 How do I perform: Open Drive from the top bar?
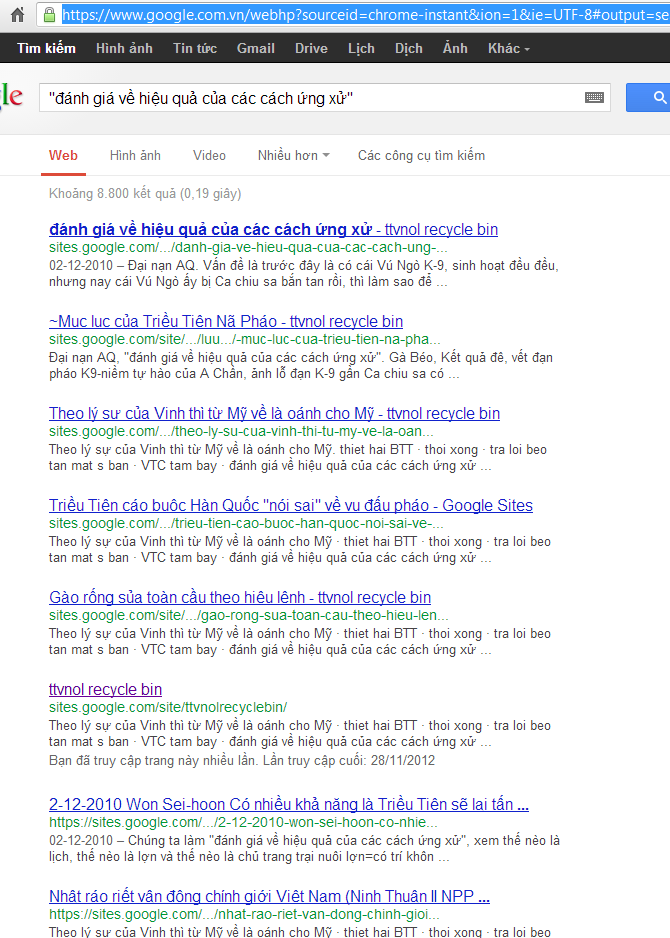point(311,48)
